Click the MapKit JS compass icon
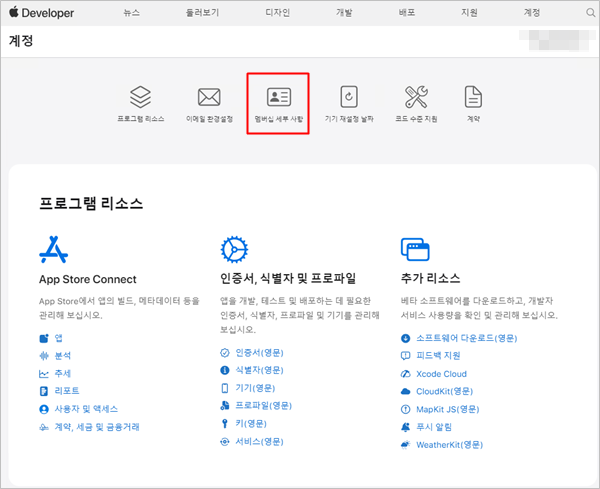Viewport: 600px width, 489px height. [405, 409]
